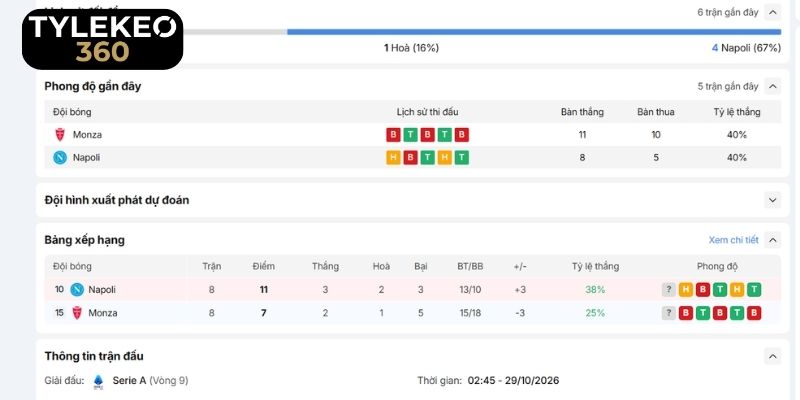
Task: Collapse the Bảng xếp hạng section
Action: pos(773,240)
